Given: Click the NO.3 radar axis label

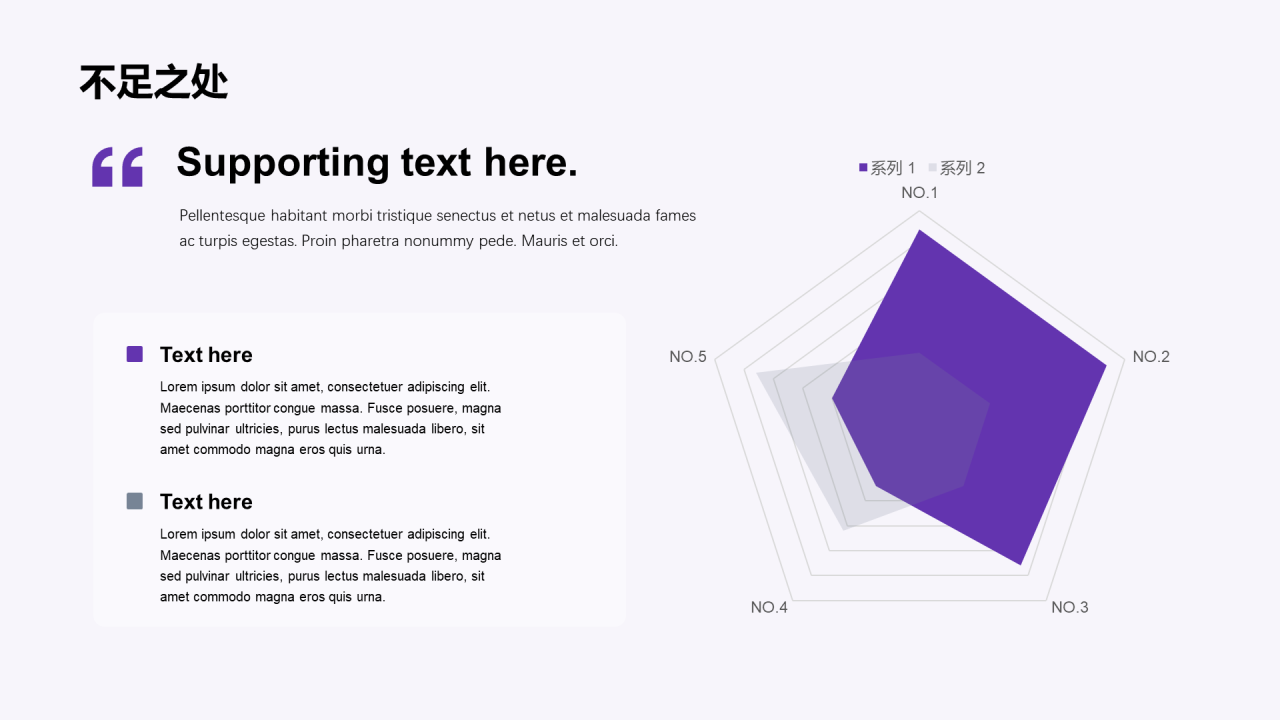Looking at the screenshot, I should tap(1070, 607).
